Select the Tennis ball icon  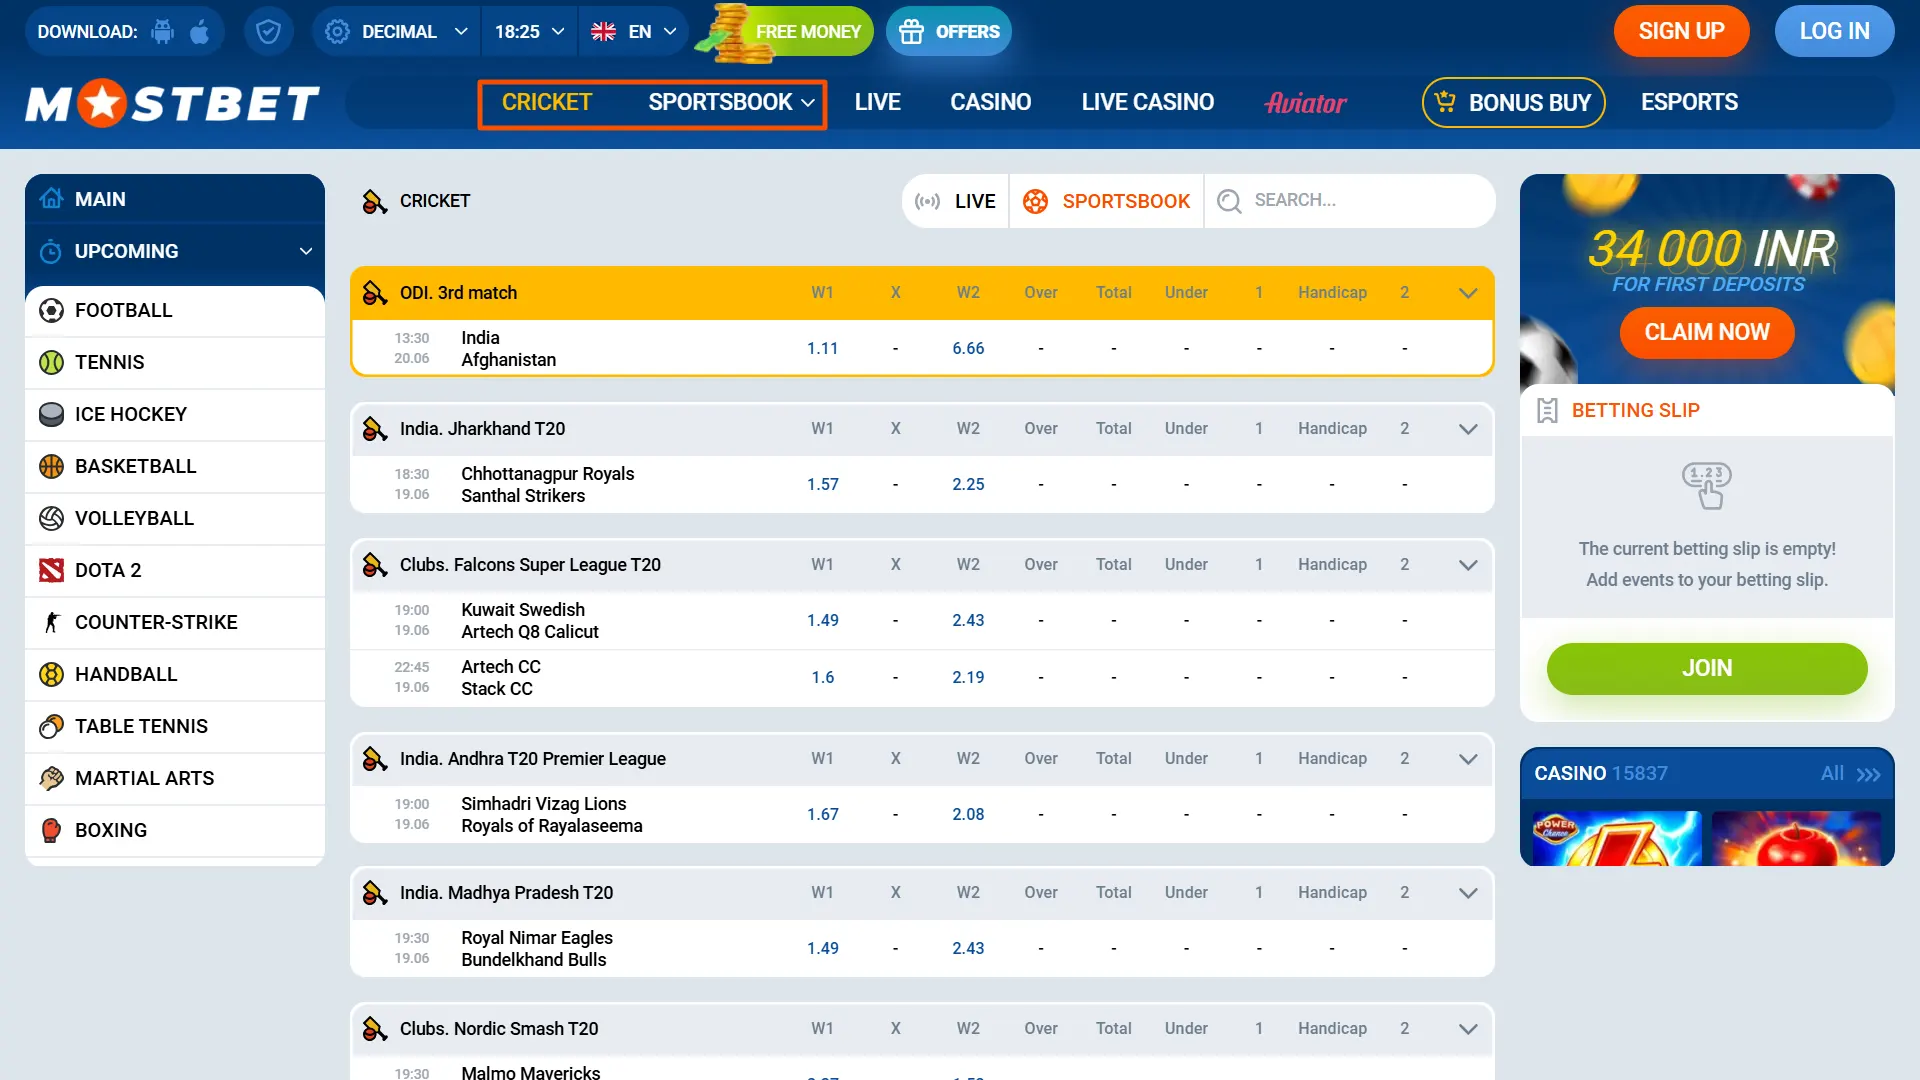51,363
